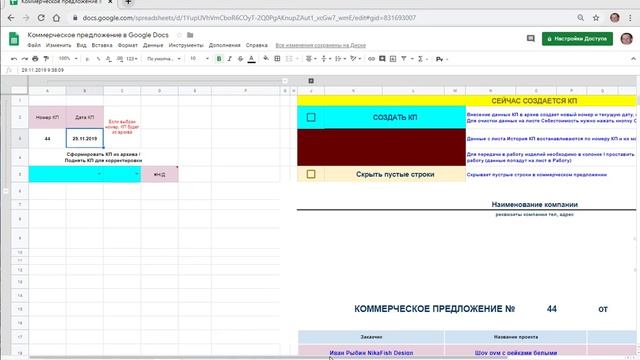Increase decimal places icon
The height and width of the screenshot is (360, 640).
119,59
